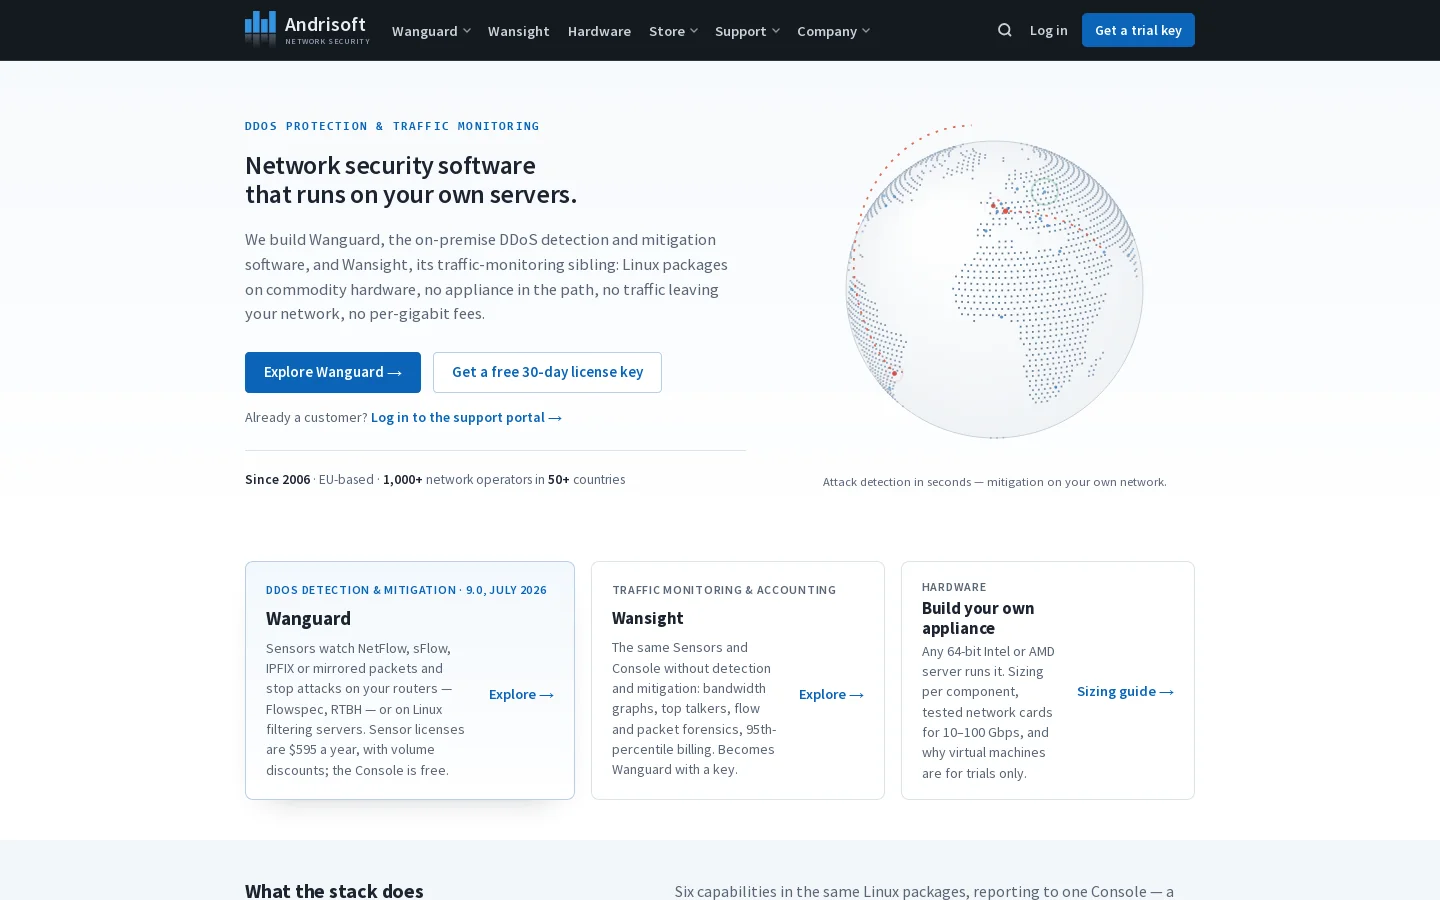The height and width of the screenshot is (900, 1440).
Task: Expand the Wanguard dropdown menu
Action: tap(431, 31)
